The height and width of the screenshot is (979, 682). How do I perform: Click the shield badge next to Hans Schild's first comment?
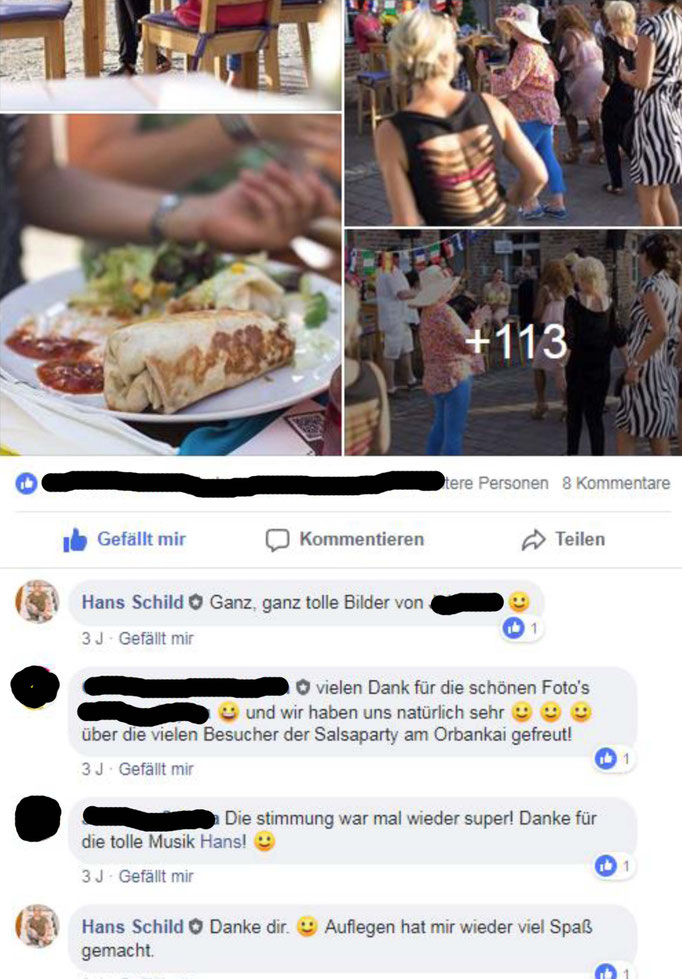pyautogui.click(x=196, y=602)
